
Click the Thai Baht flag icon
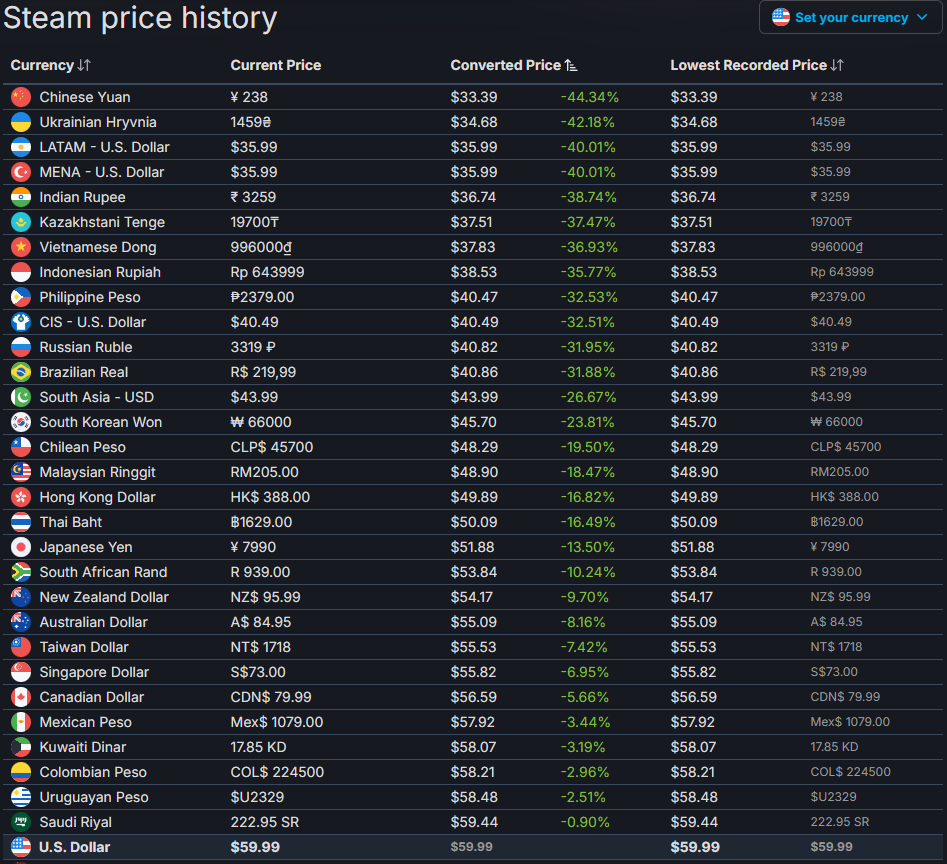(21, 522)
